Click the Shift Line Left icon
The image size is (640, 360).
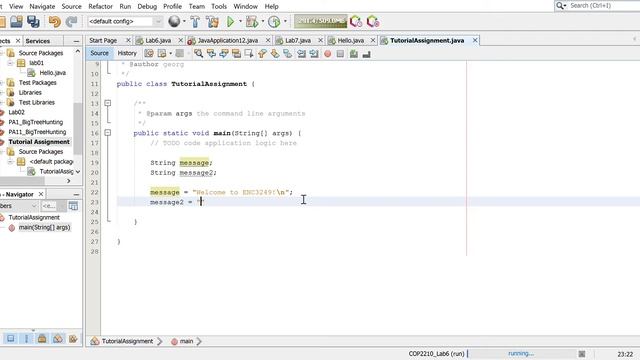coord(301,54)
